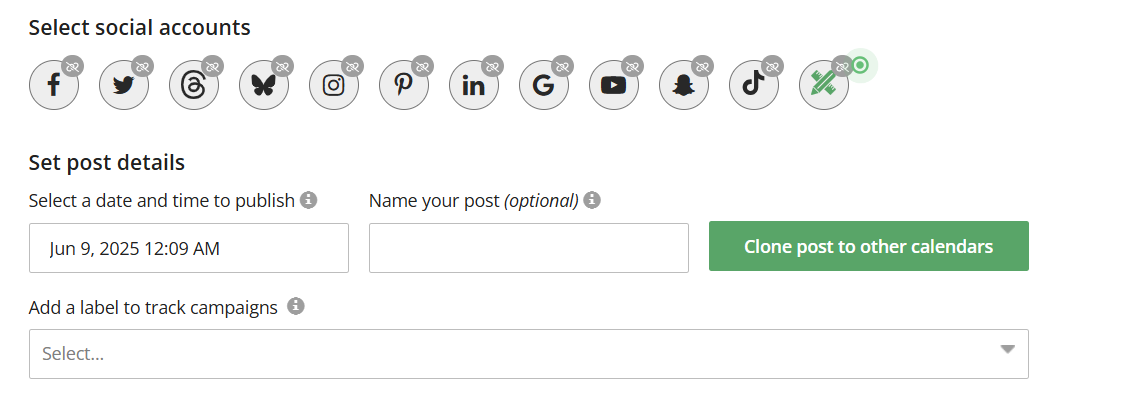Show info for campaign label tracking
The height and width of the screenshot is (413, 1122).
click(x=295, y=307)
